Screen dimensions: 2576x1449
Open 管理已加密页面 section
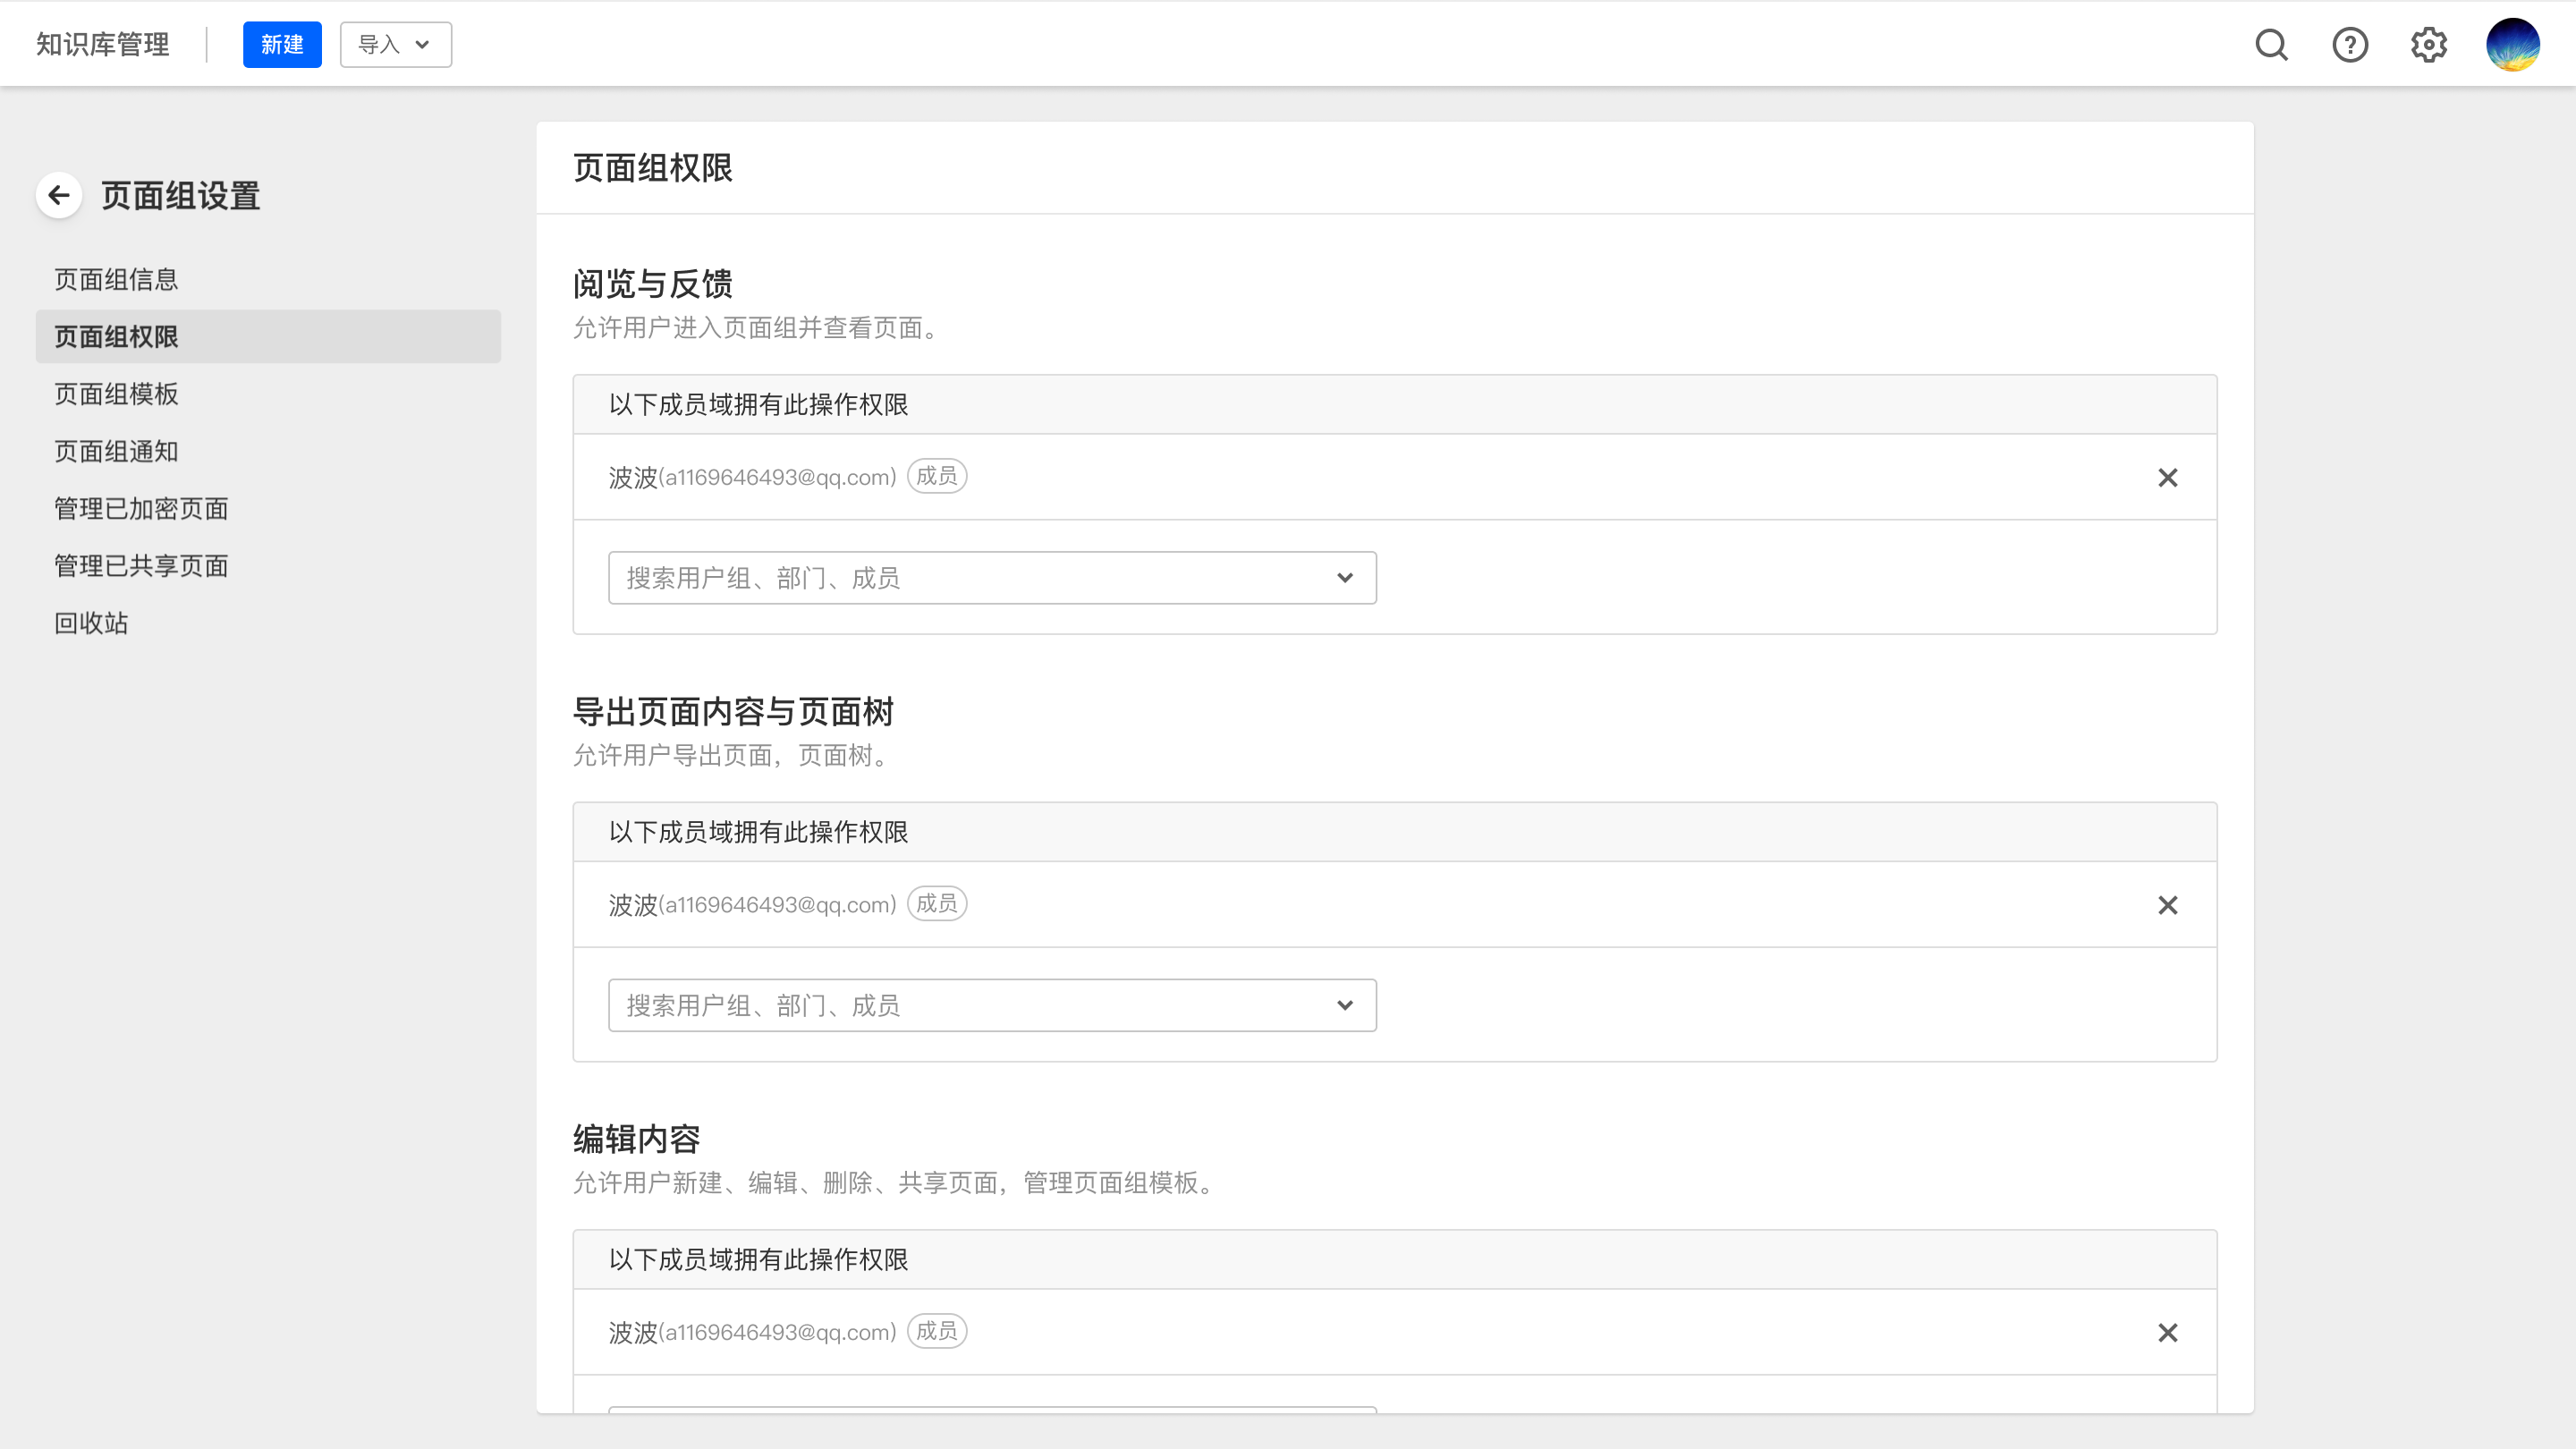pyautogui.click(x=141, y=509)
